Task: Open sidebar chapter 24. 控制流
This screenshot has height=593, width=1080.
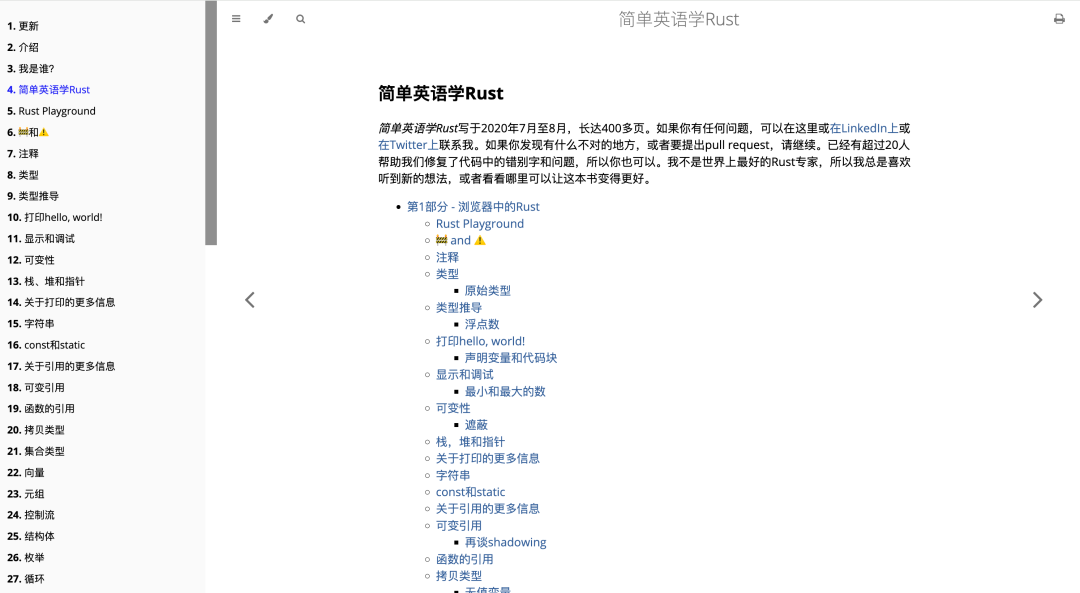Action: 31,514
